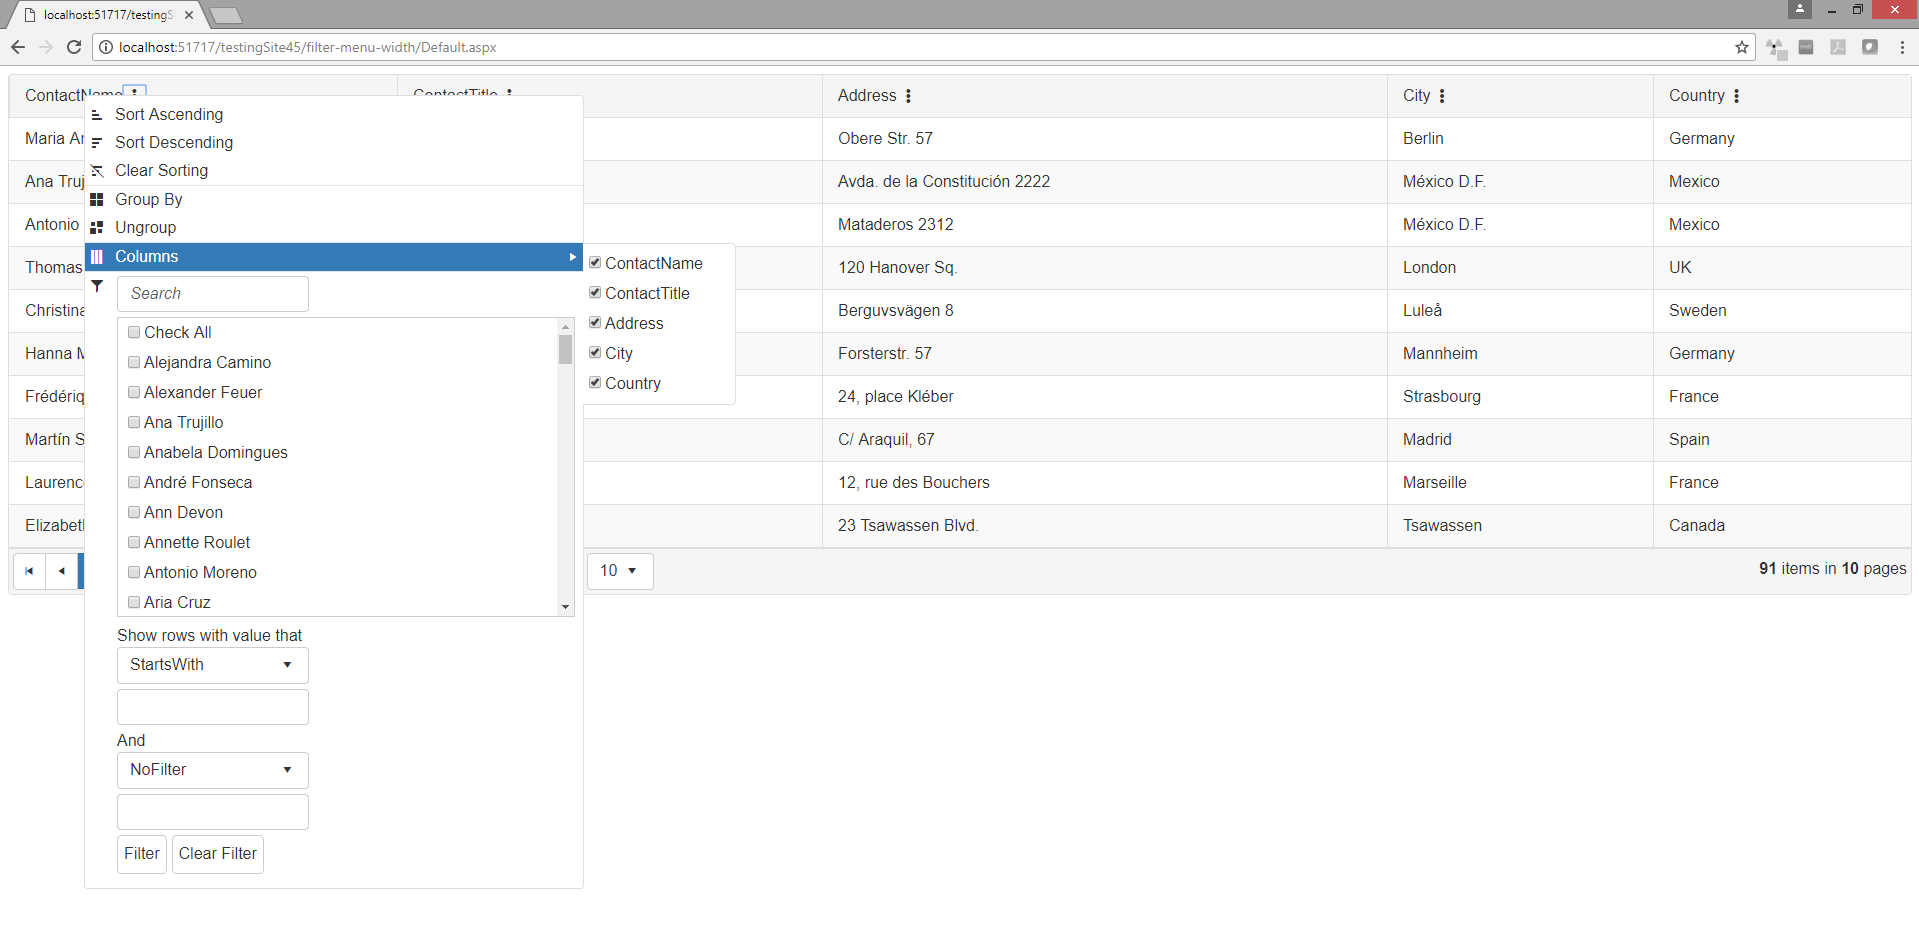1919x947 pixels.
Task: Check the Ana Trujillo filter checkbox
Action: point(134,422)
